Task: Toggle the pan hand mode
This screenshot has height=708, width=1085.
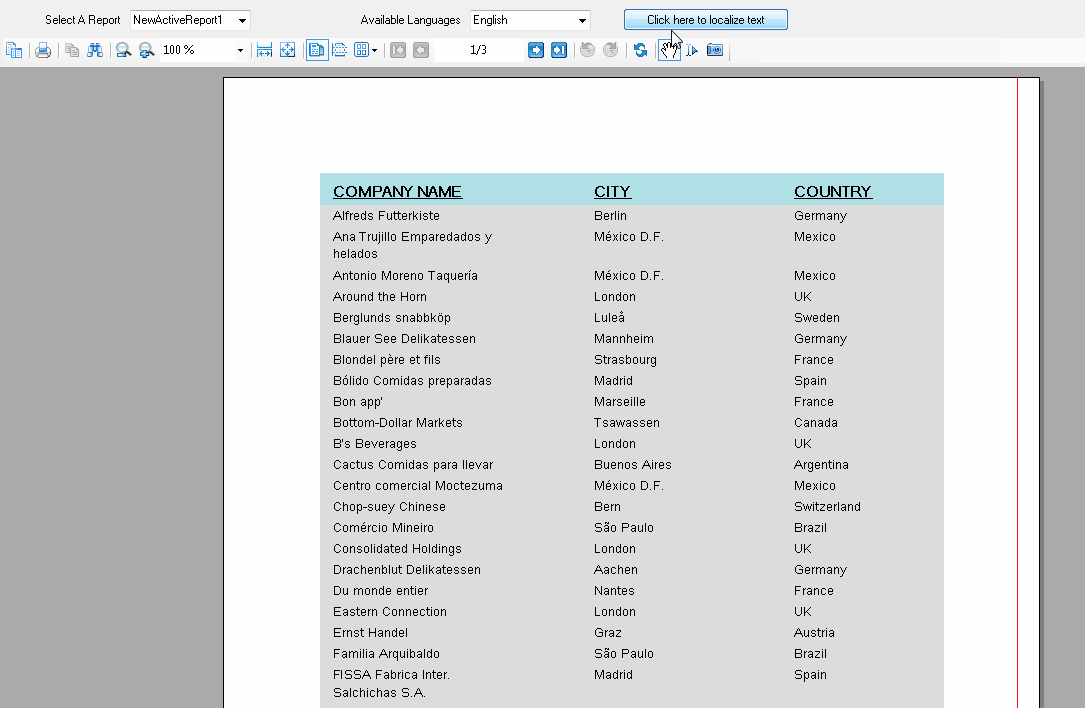Action: [669, 50]
